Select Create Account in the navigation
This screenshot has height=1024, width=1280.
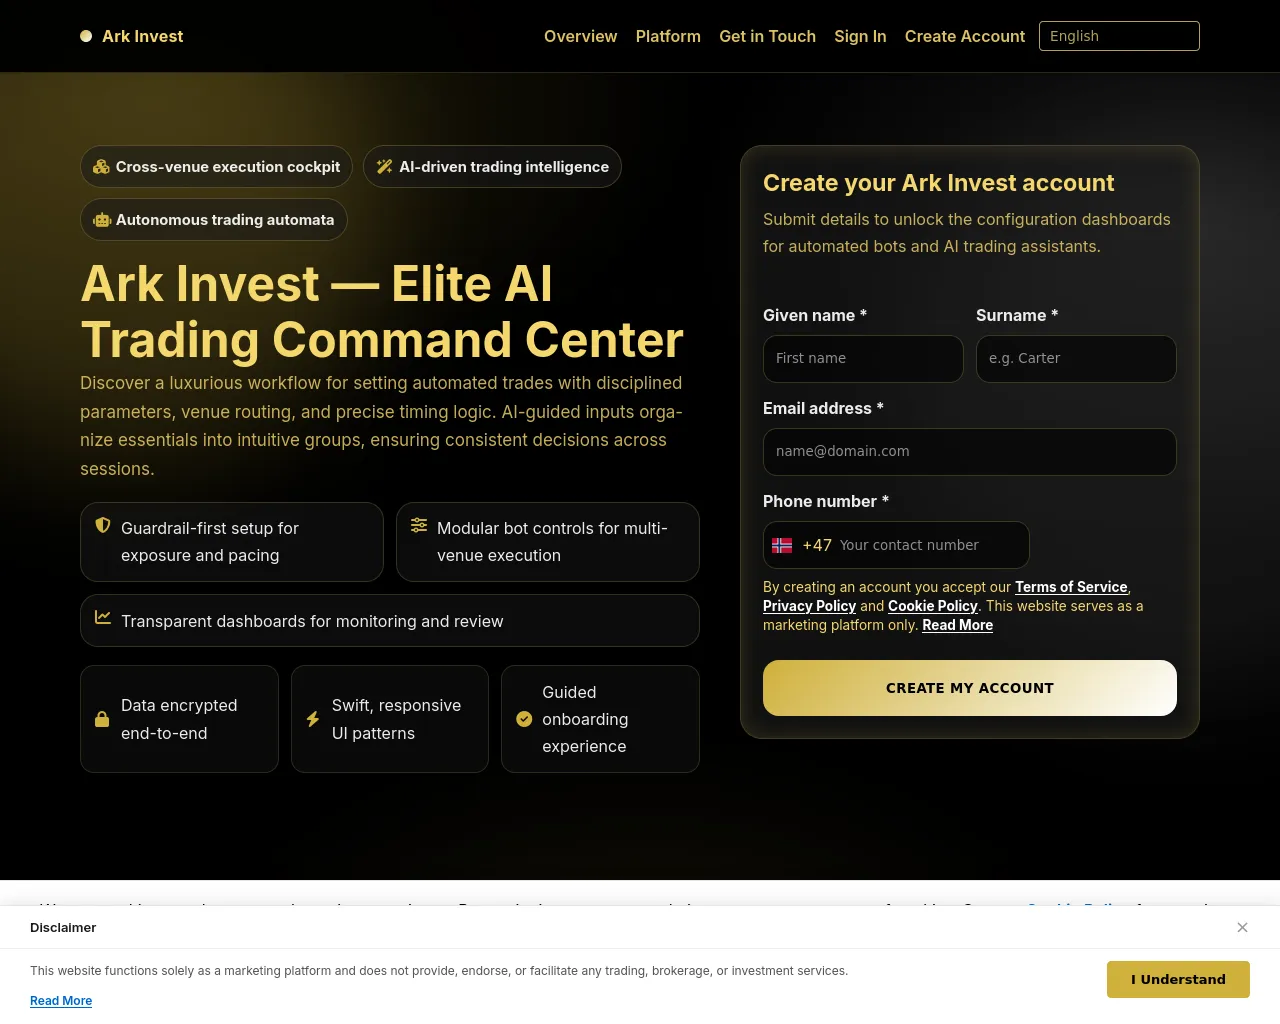tap(965, 36)
